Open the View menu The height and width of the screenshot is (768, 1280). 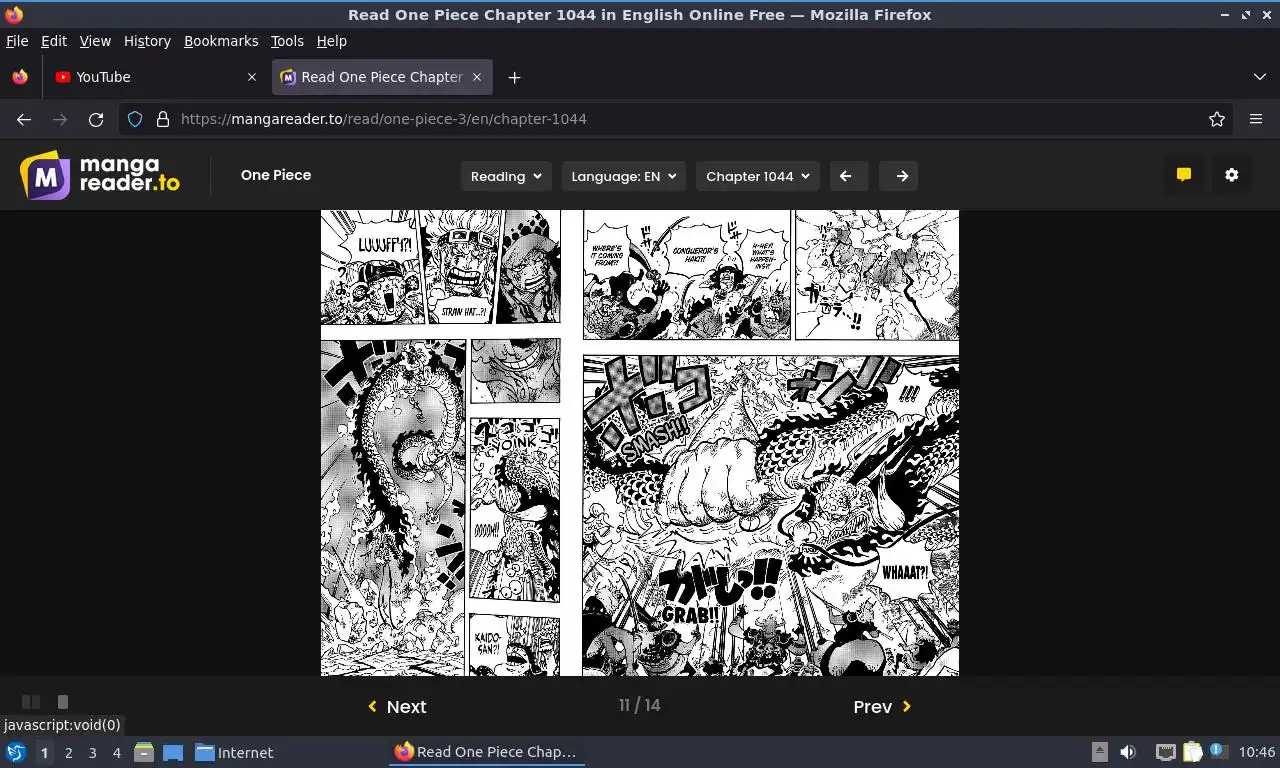95,41
